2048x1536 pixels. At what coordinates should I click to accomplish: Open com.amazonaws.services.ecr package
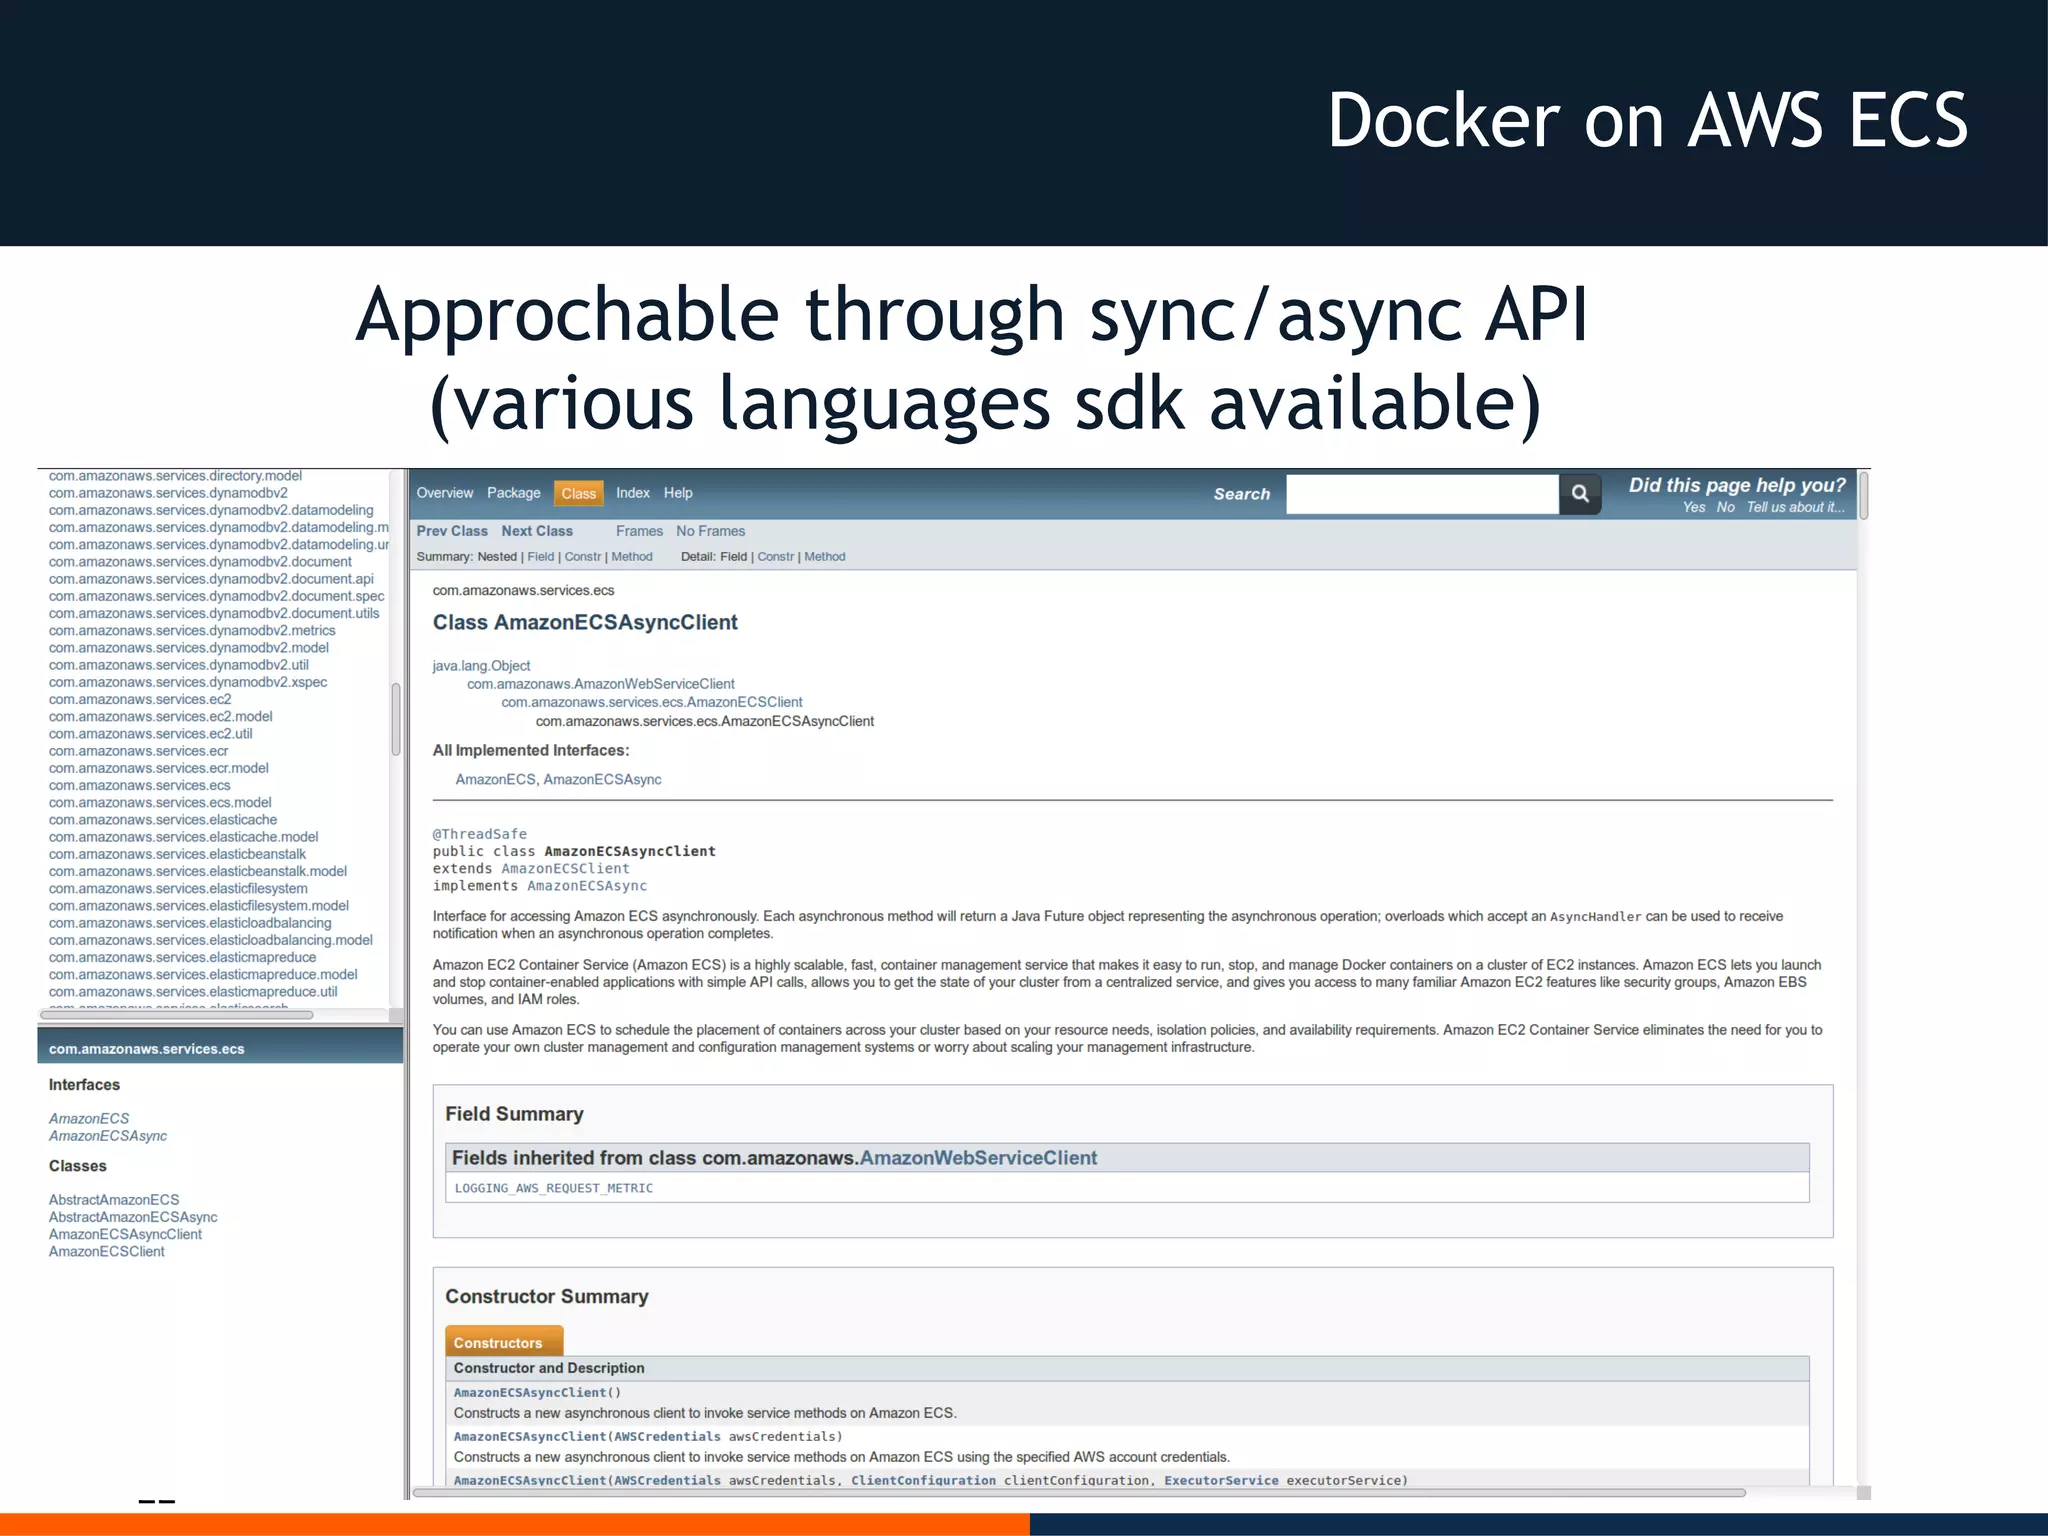point(138,751)
